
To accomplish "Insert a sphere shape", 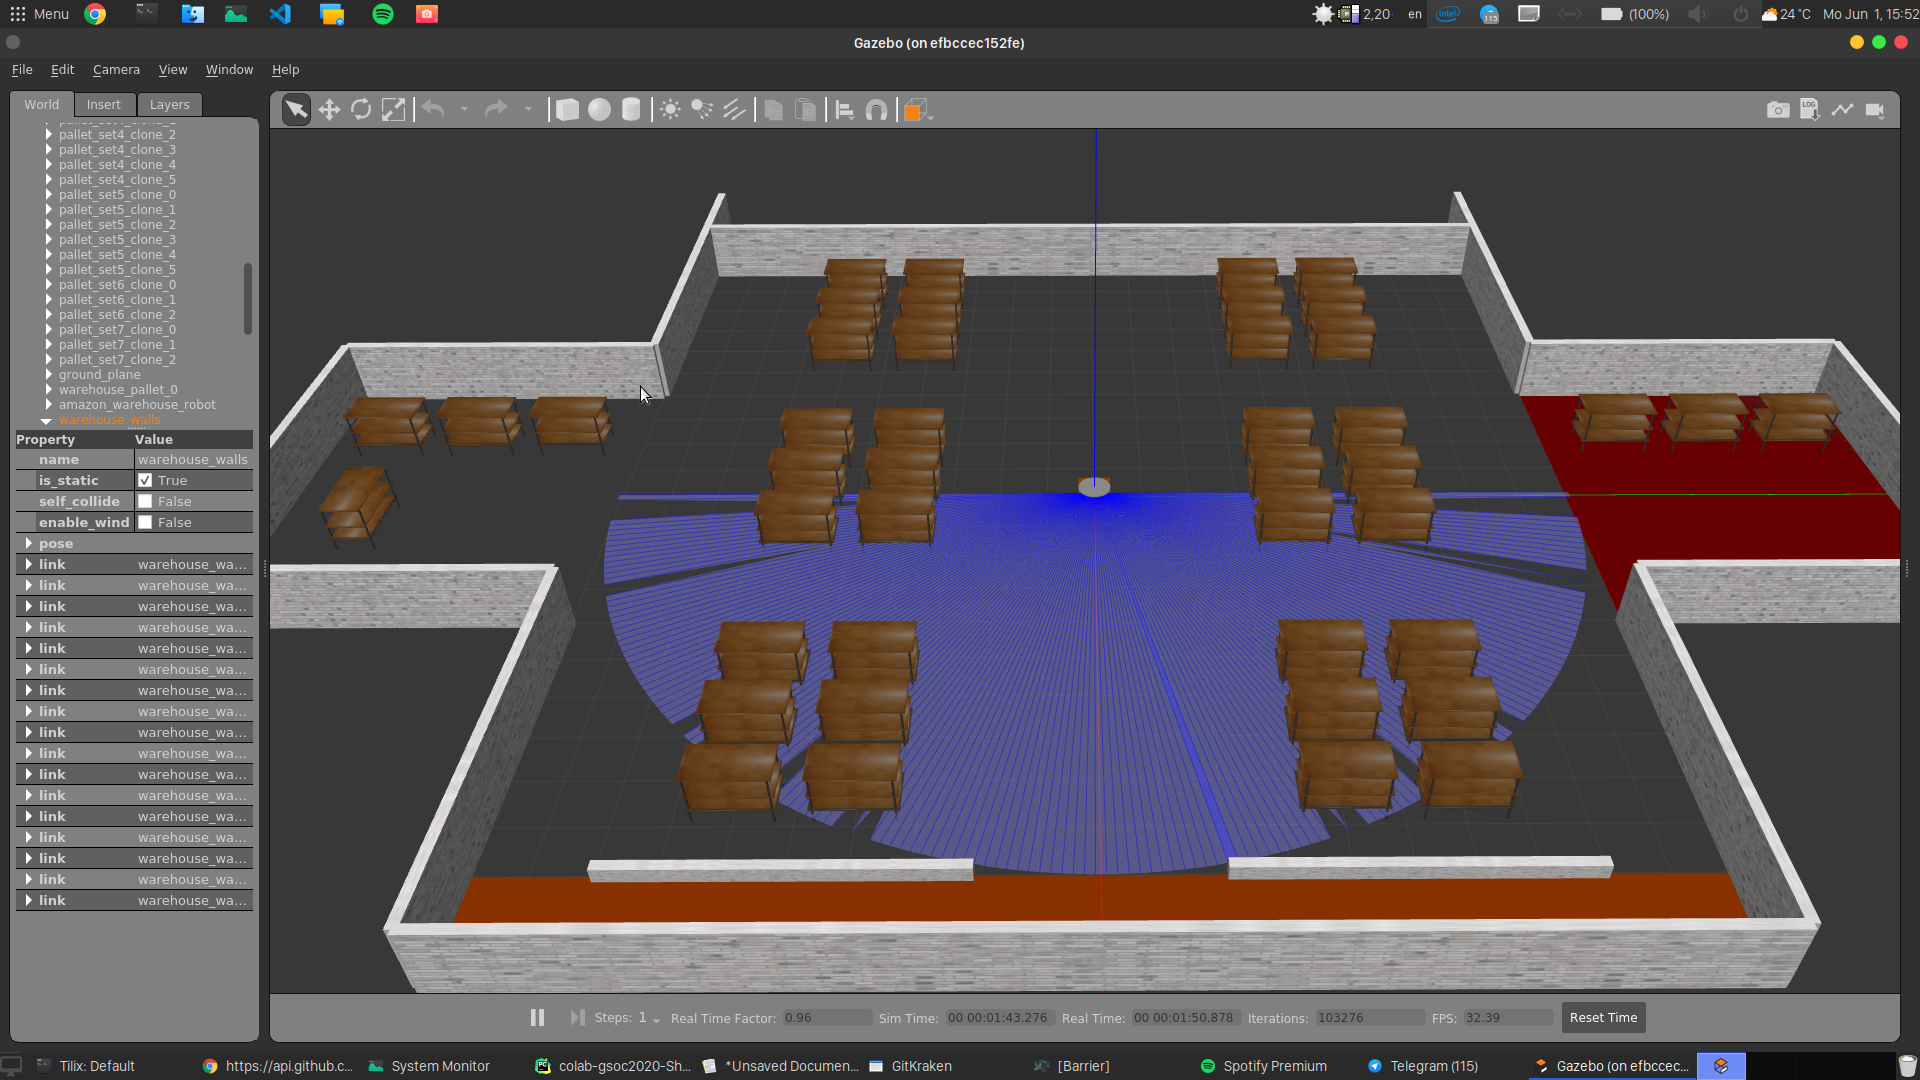I will coord(599,110).
